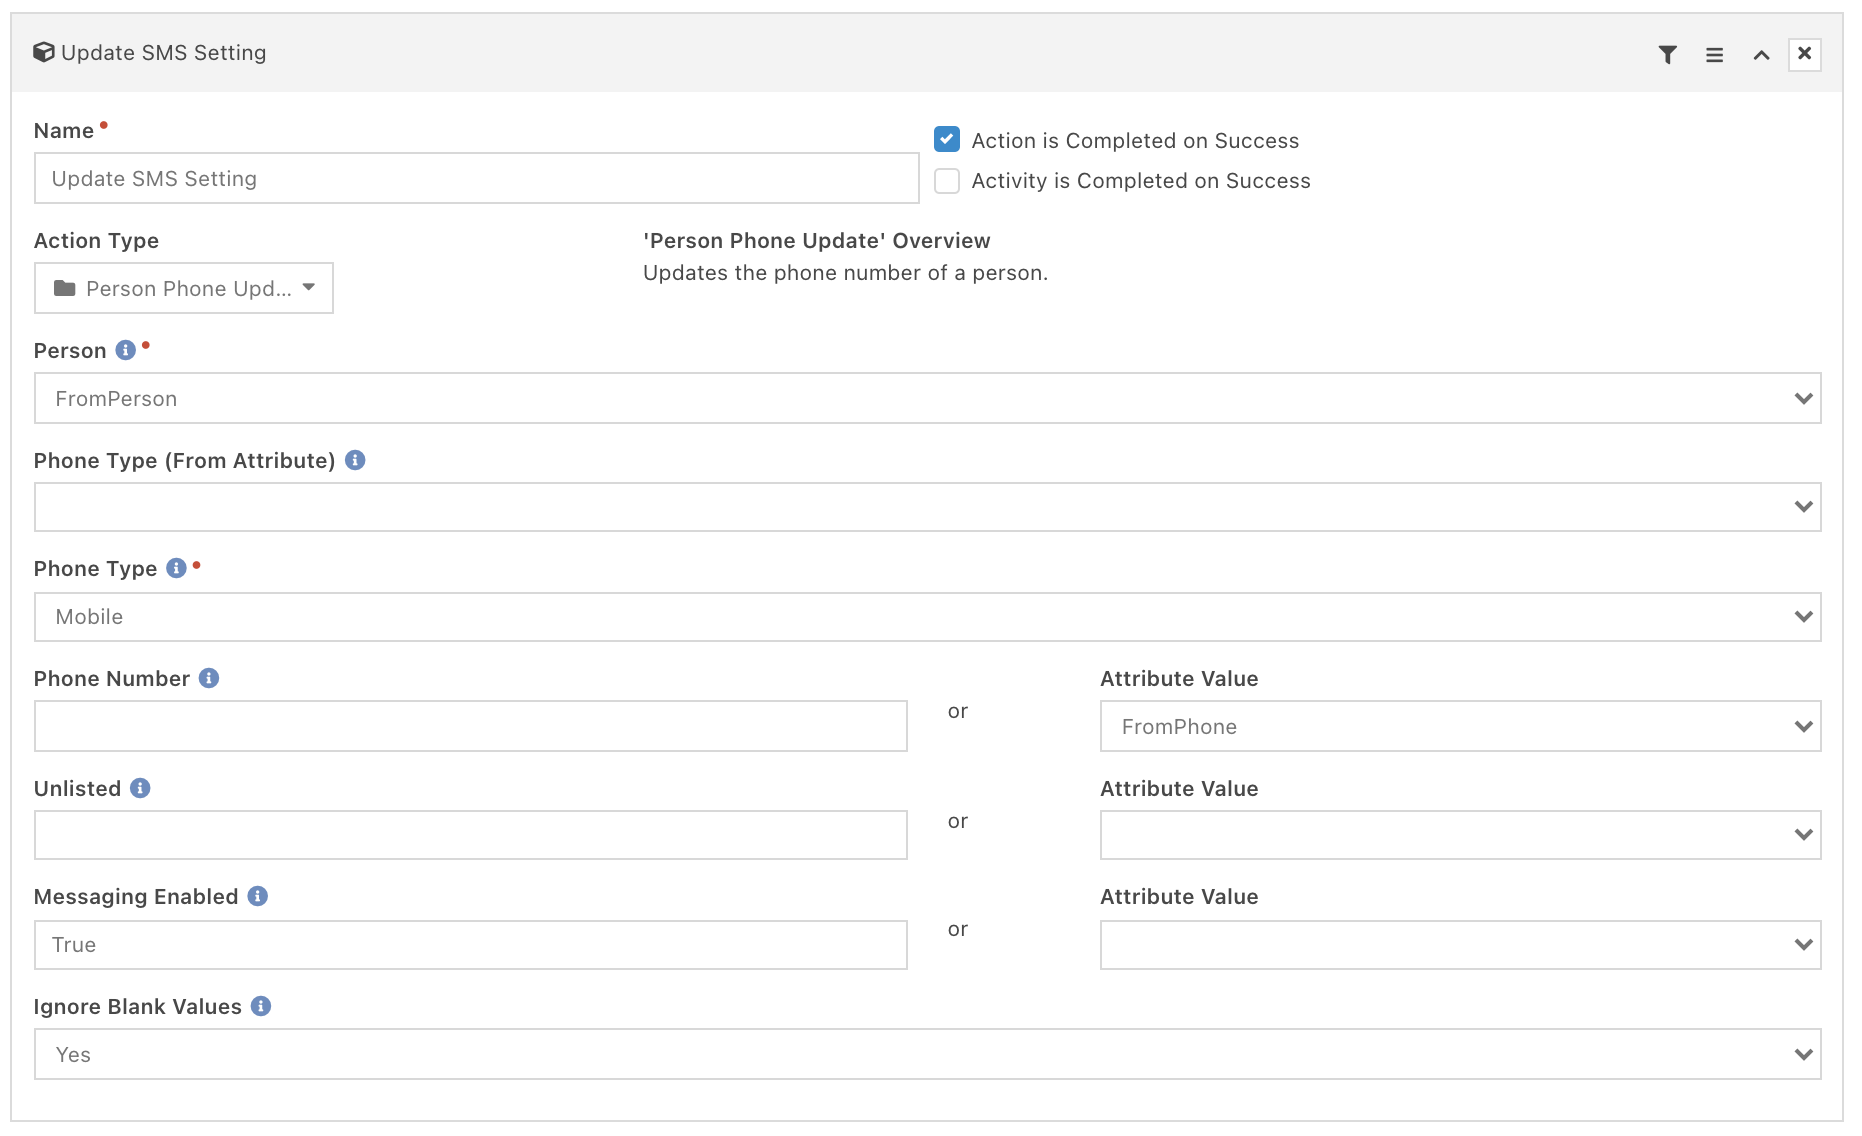Open the Person dropdown showing FromPerson
The height and width of the screenshot is (1136, 1862).
927,398
